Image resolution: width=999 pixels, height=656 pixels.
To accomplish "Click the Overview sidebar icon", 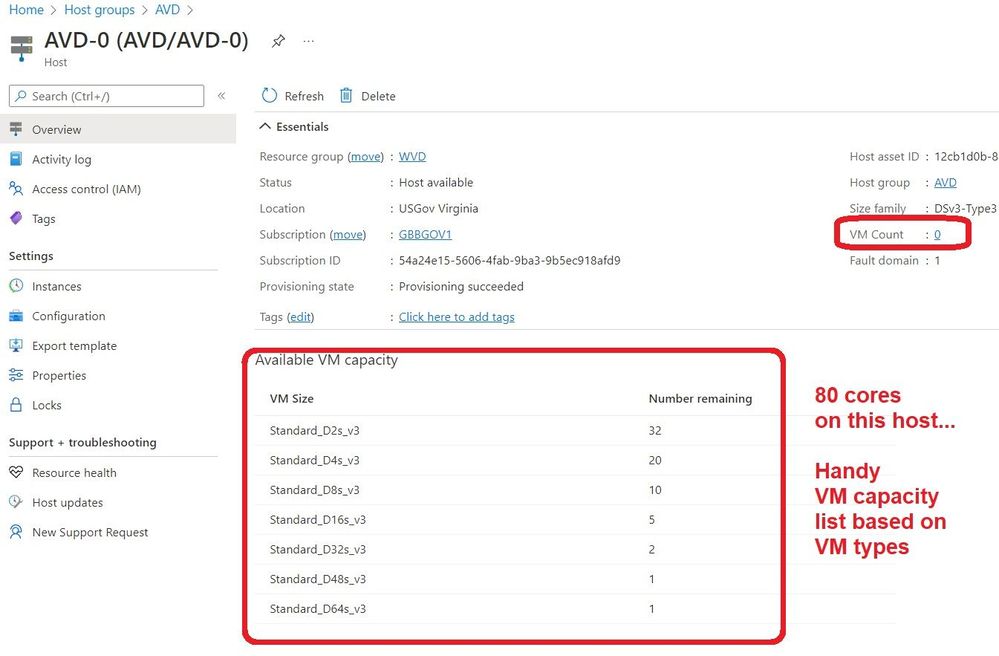I will (x=16, y=129).
